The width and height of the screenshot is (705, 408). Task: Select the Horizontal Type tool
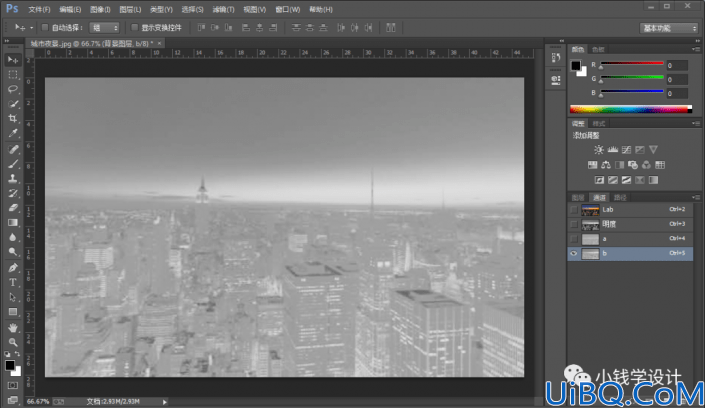coord(13,282)
